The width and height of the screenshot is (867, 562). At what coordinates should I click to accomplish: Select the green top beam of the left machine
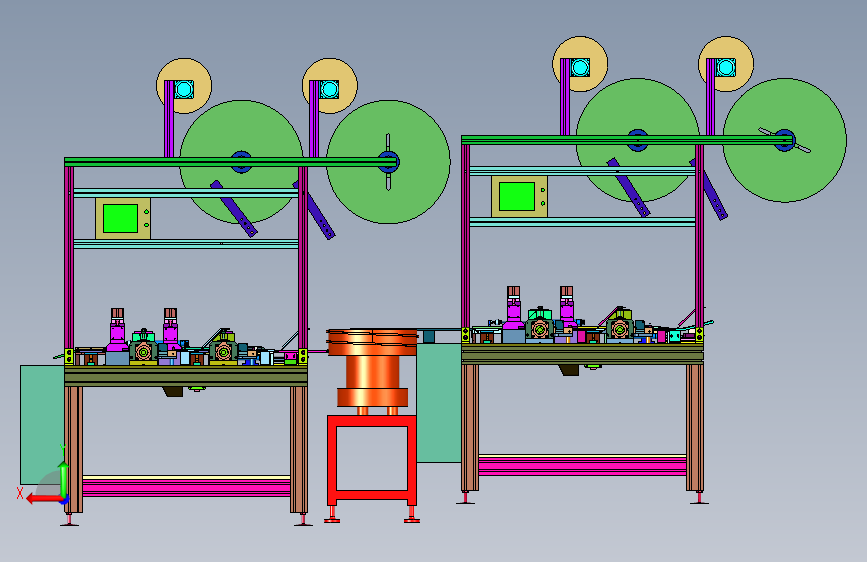231,162
